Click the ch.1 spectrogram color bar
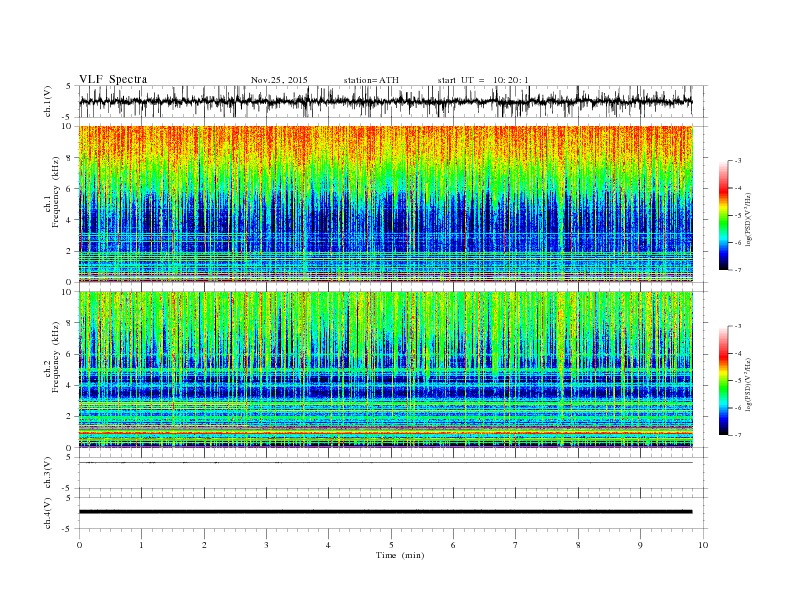 [723, 215]
